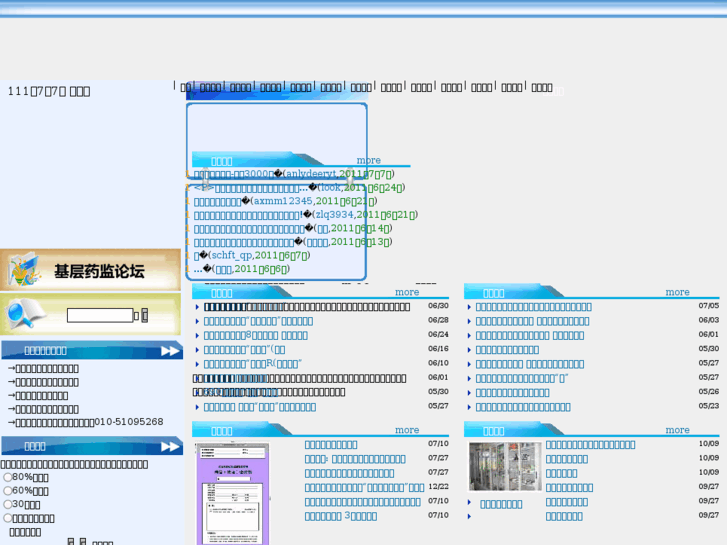Open the pharmacy shelves photo thumbnail
Screen dimensions: 727x545
(505, 466)
